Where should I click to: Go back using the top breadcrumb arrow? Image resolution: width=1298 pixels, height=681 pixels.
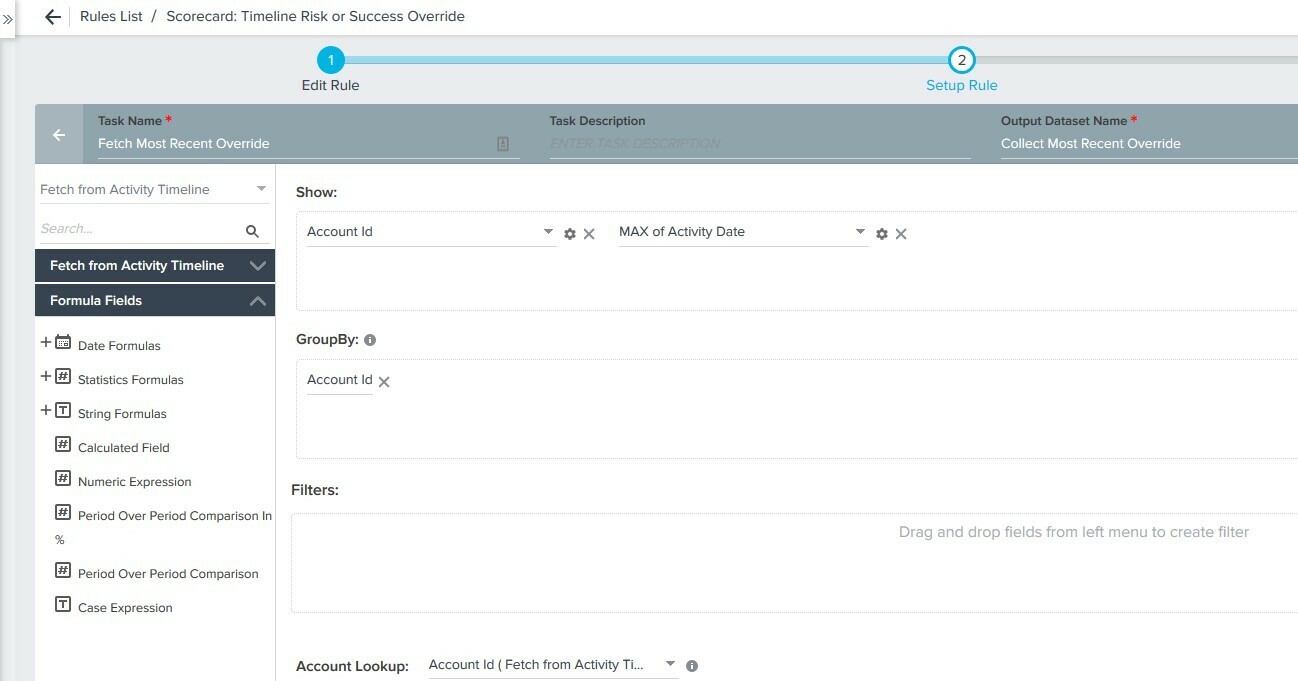pyautogui.click(x=53, y=17)
